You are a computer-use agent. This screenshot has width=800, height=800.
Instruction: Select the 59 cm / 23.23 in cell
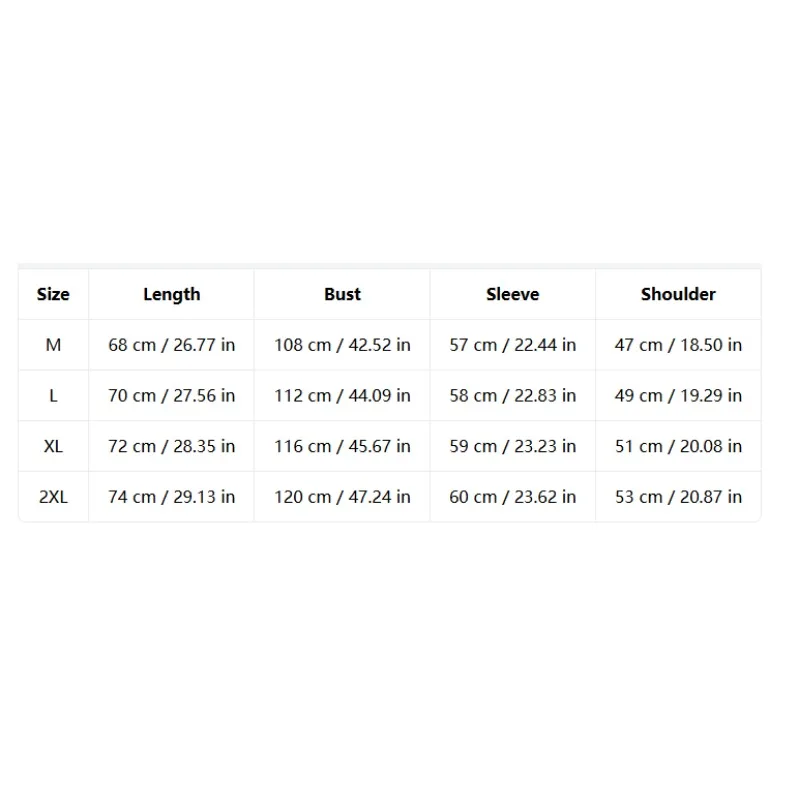pyautogui.click(x=512, y=446)
